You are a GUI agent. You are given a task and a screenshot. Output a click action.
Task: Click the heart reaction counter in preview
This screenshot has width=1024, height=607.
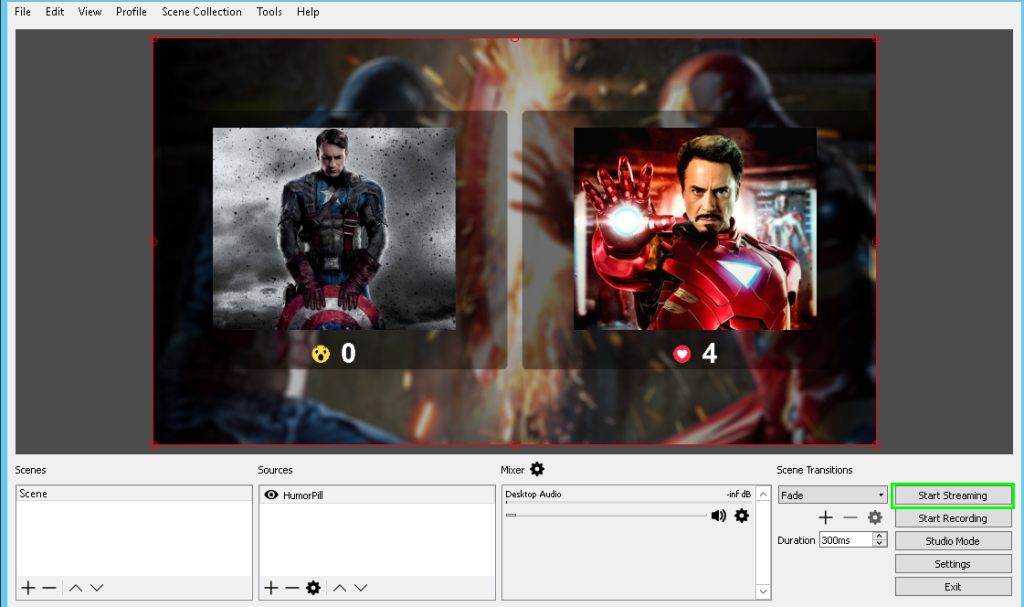[696, 353]
